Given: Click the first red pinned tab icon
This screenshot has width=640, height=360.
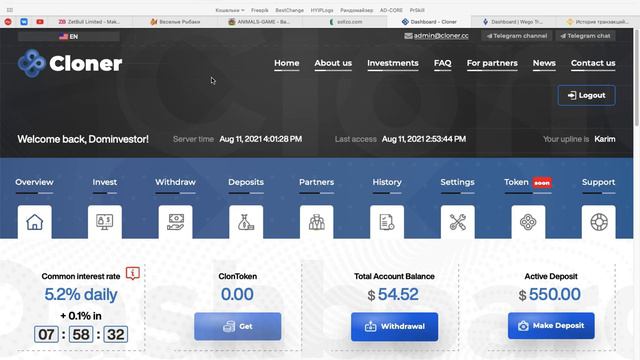Looking at the screenshot, I should click(8, 22).
